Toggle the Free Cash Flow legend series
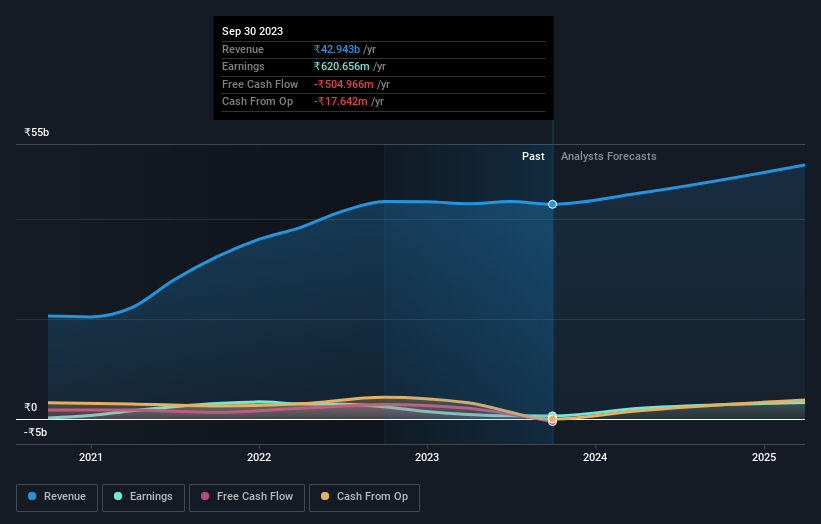This screenshot has width=821, height=524. click(247, 497)
